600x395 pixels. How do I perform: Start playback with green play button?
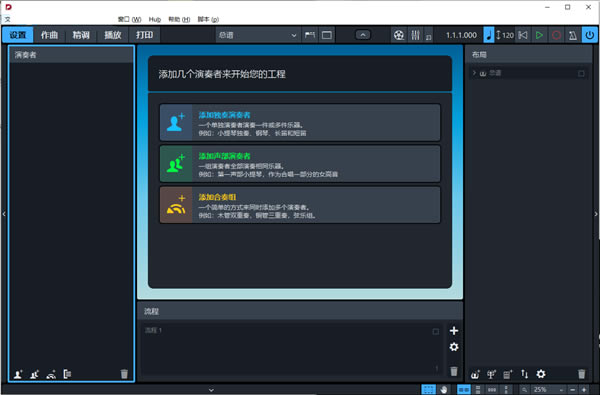coord(540,35)
